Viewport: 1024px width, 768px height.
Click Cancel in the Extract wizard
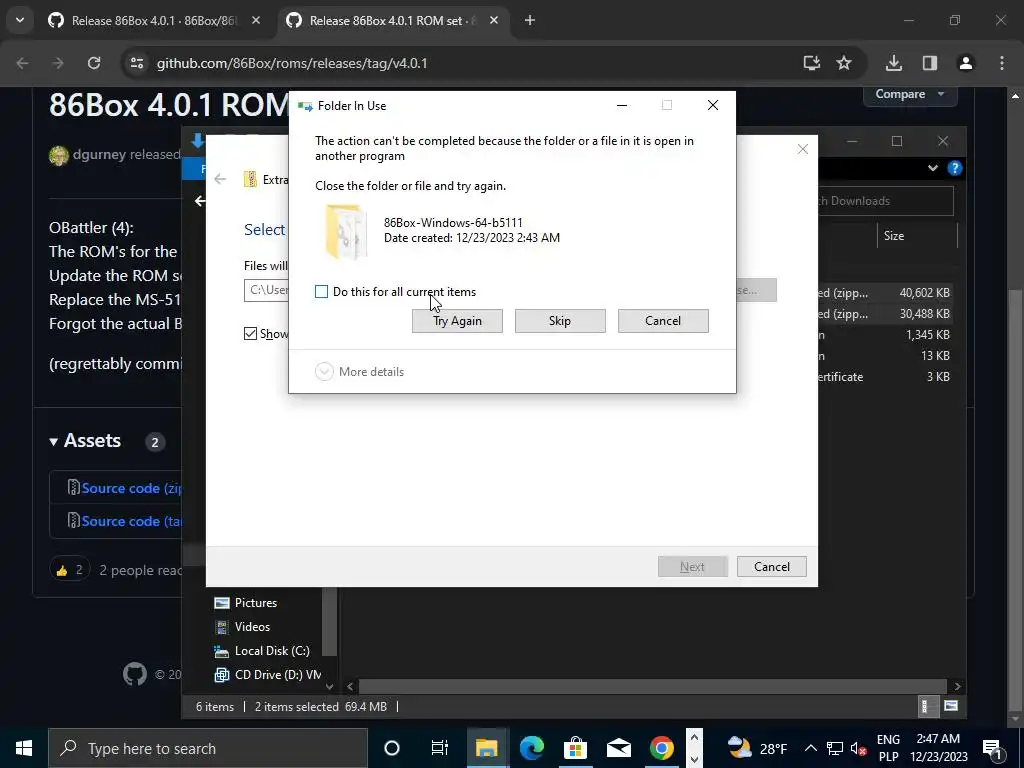(771, 566)
